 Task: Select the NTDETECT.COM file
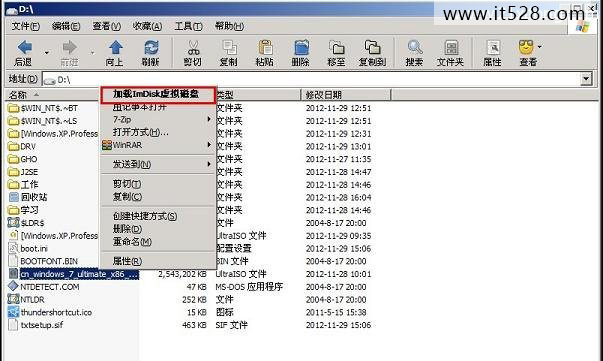(43, 286)
